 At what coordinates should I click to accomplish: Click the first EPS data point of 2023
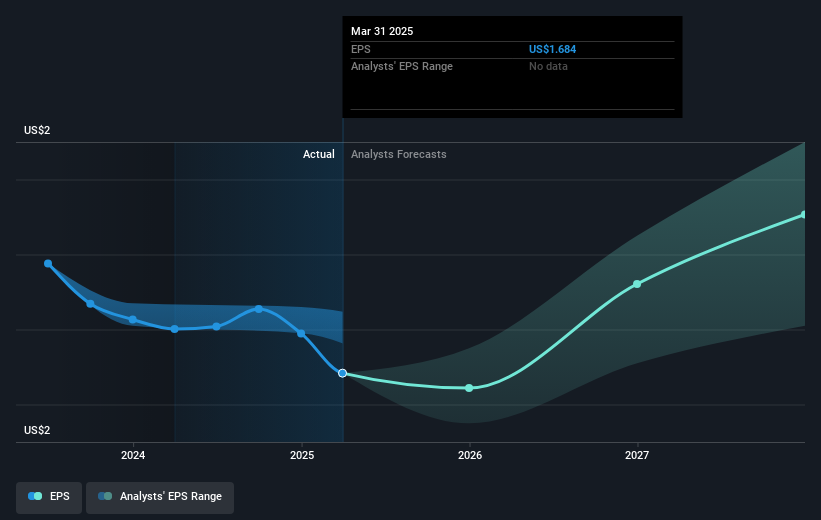tap(48, 263)
